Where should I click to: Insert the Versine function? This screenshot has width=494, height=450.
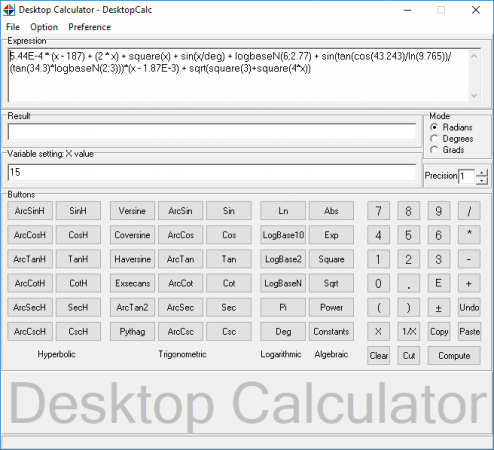click(132, 211)
